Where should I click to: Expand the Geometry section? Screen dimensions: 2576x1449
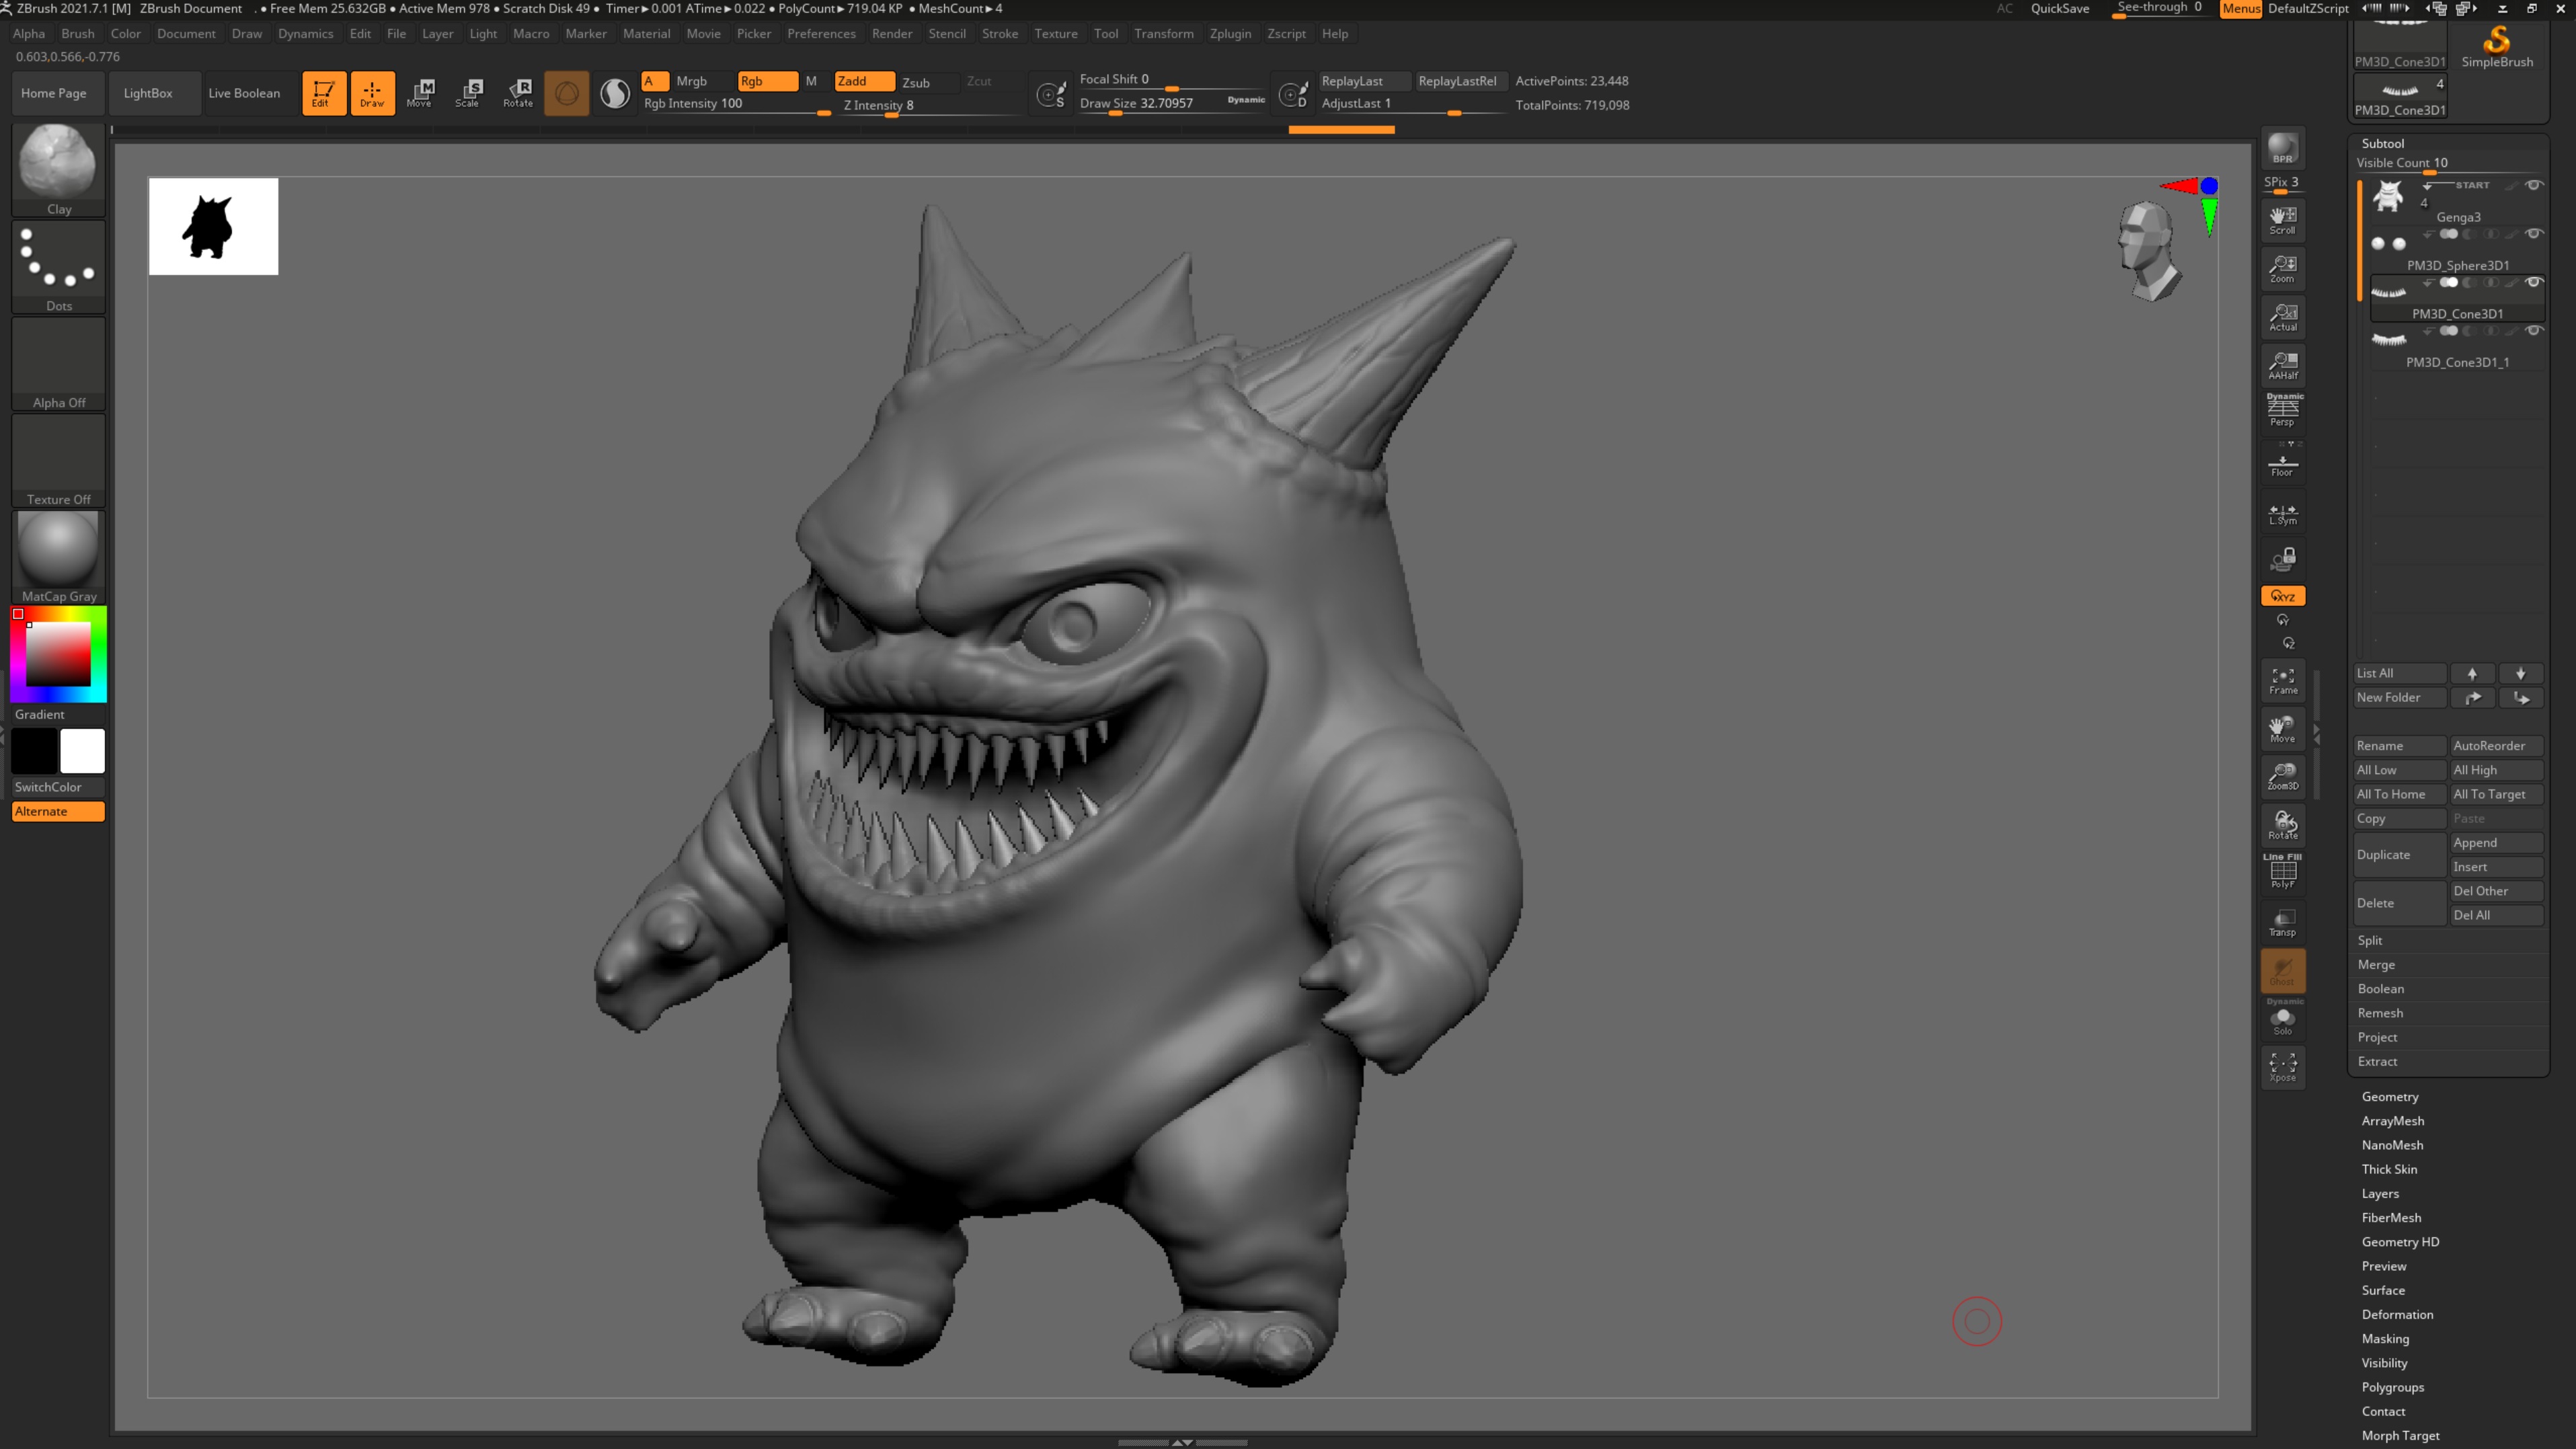2389,1096
